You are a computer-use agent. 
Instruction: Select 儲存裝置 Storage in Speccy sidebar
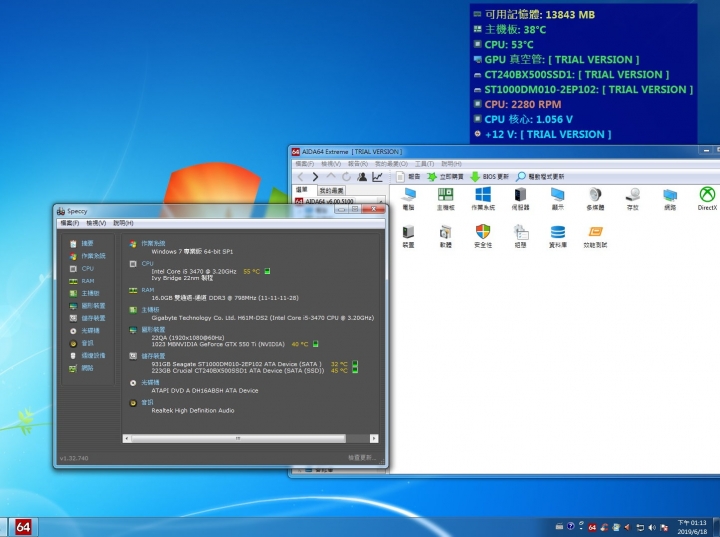click(88, 318)
